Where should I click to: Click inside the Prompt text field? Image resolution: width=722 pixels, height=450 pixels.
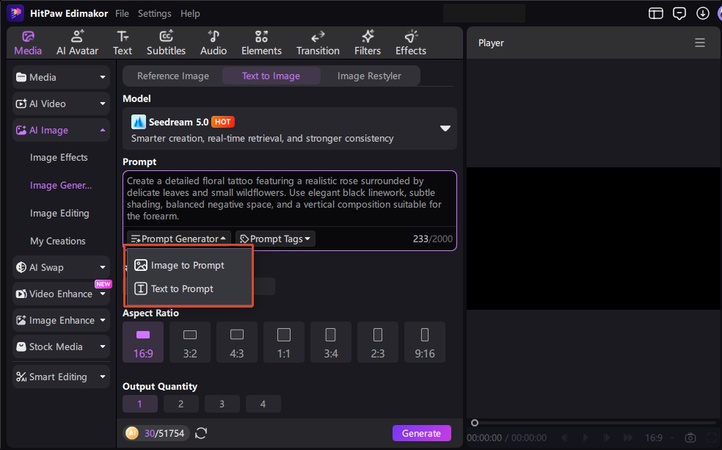[290, 199]
